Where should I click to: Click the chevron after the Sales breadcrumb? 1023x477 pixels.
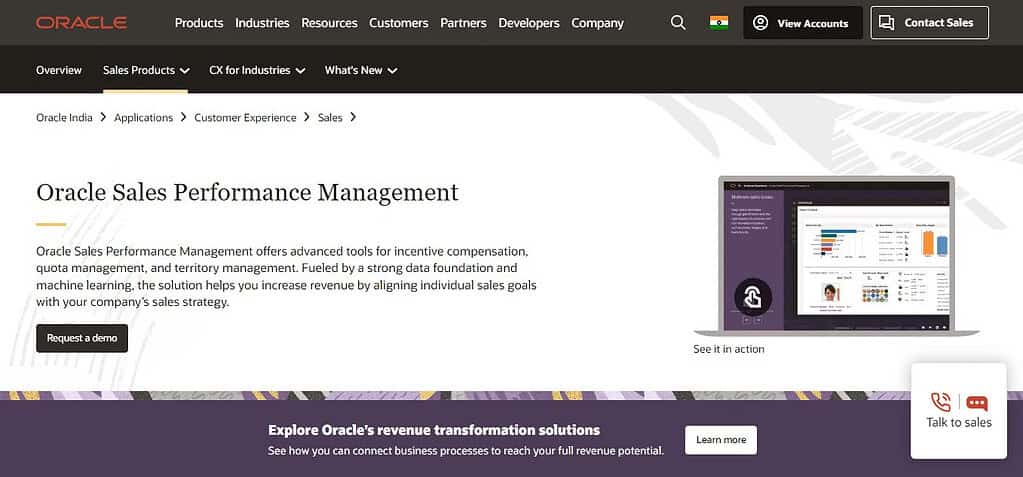(353, 117)
